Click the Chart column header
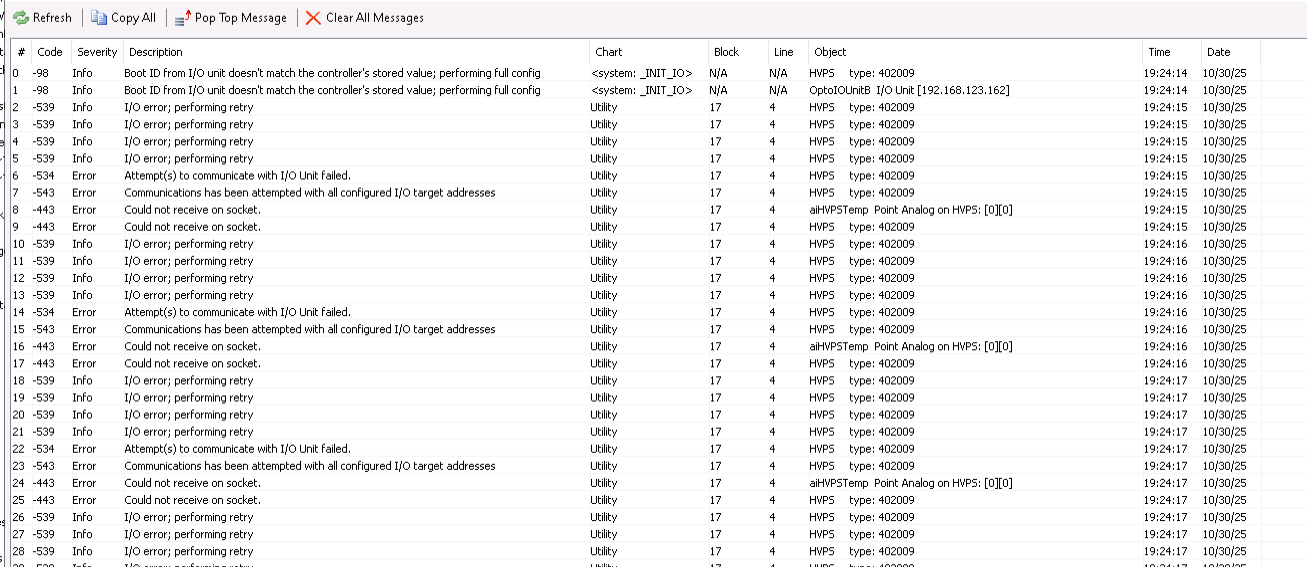 (x=608, y=52)
